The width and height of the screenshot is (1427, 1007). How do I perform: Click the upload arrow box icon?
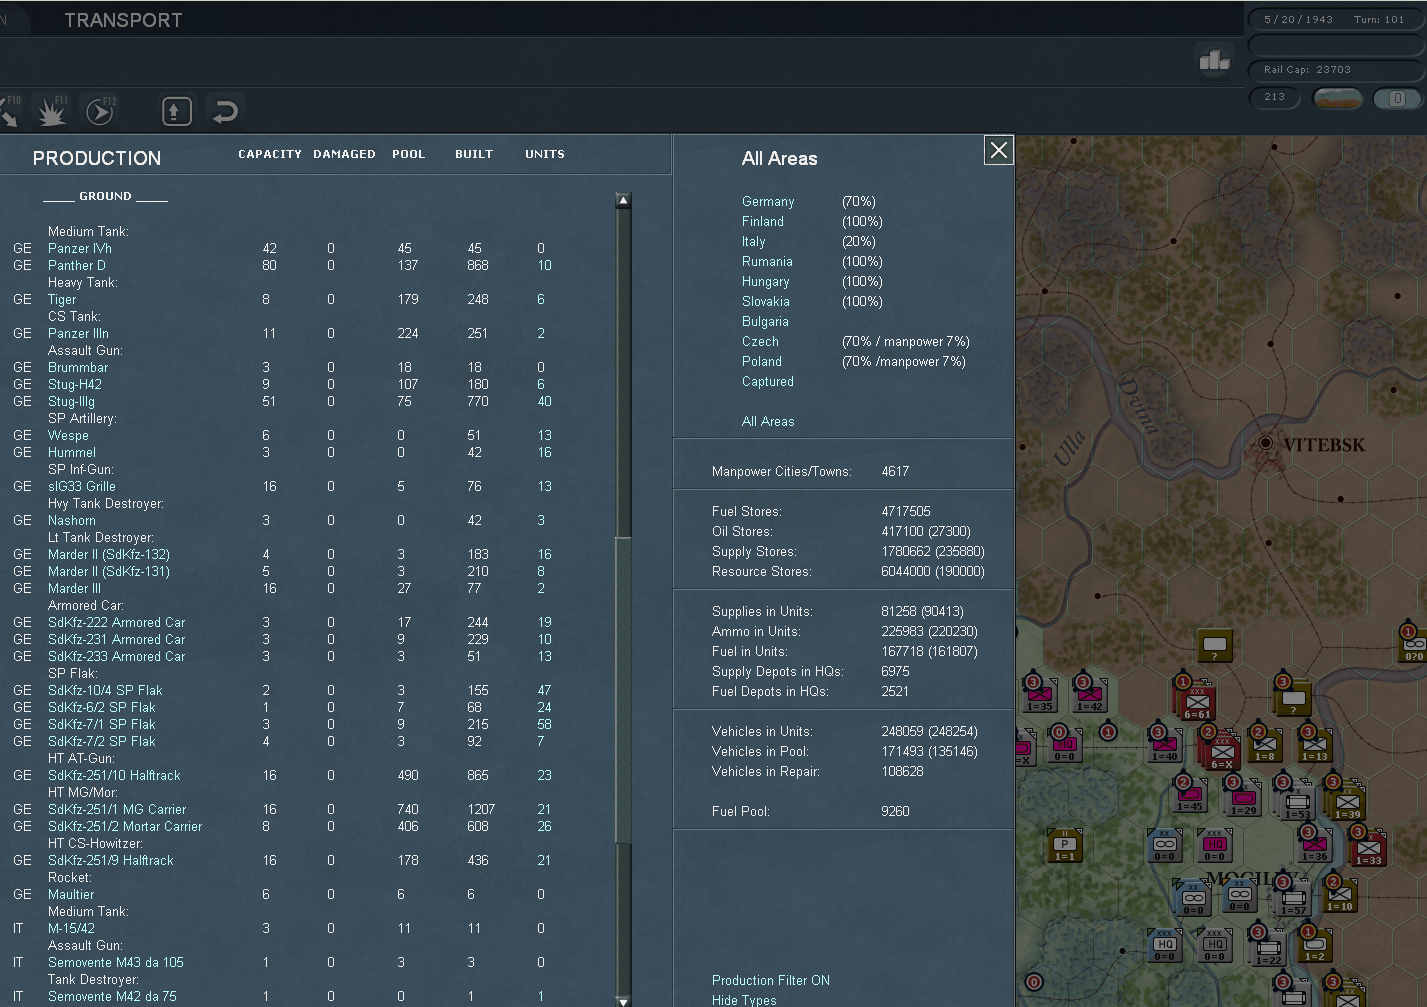point(177,111)
